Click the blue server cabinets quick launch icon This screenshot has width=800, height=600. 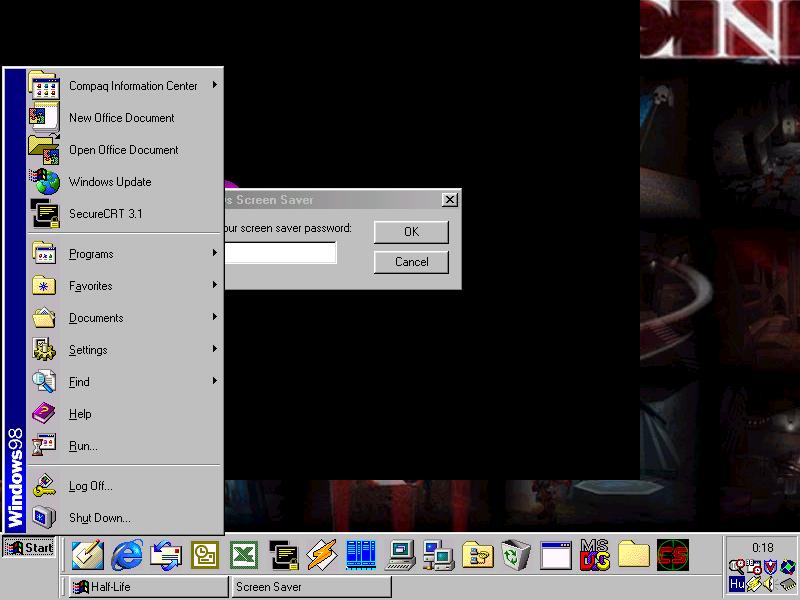point(361,555)
